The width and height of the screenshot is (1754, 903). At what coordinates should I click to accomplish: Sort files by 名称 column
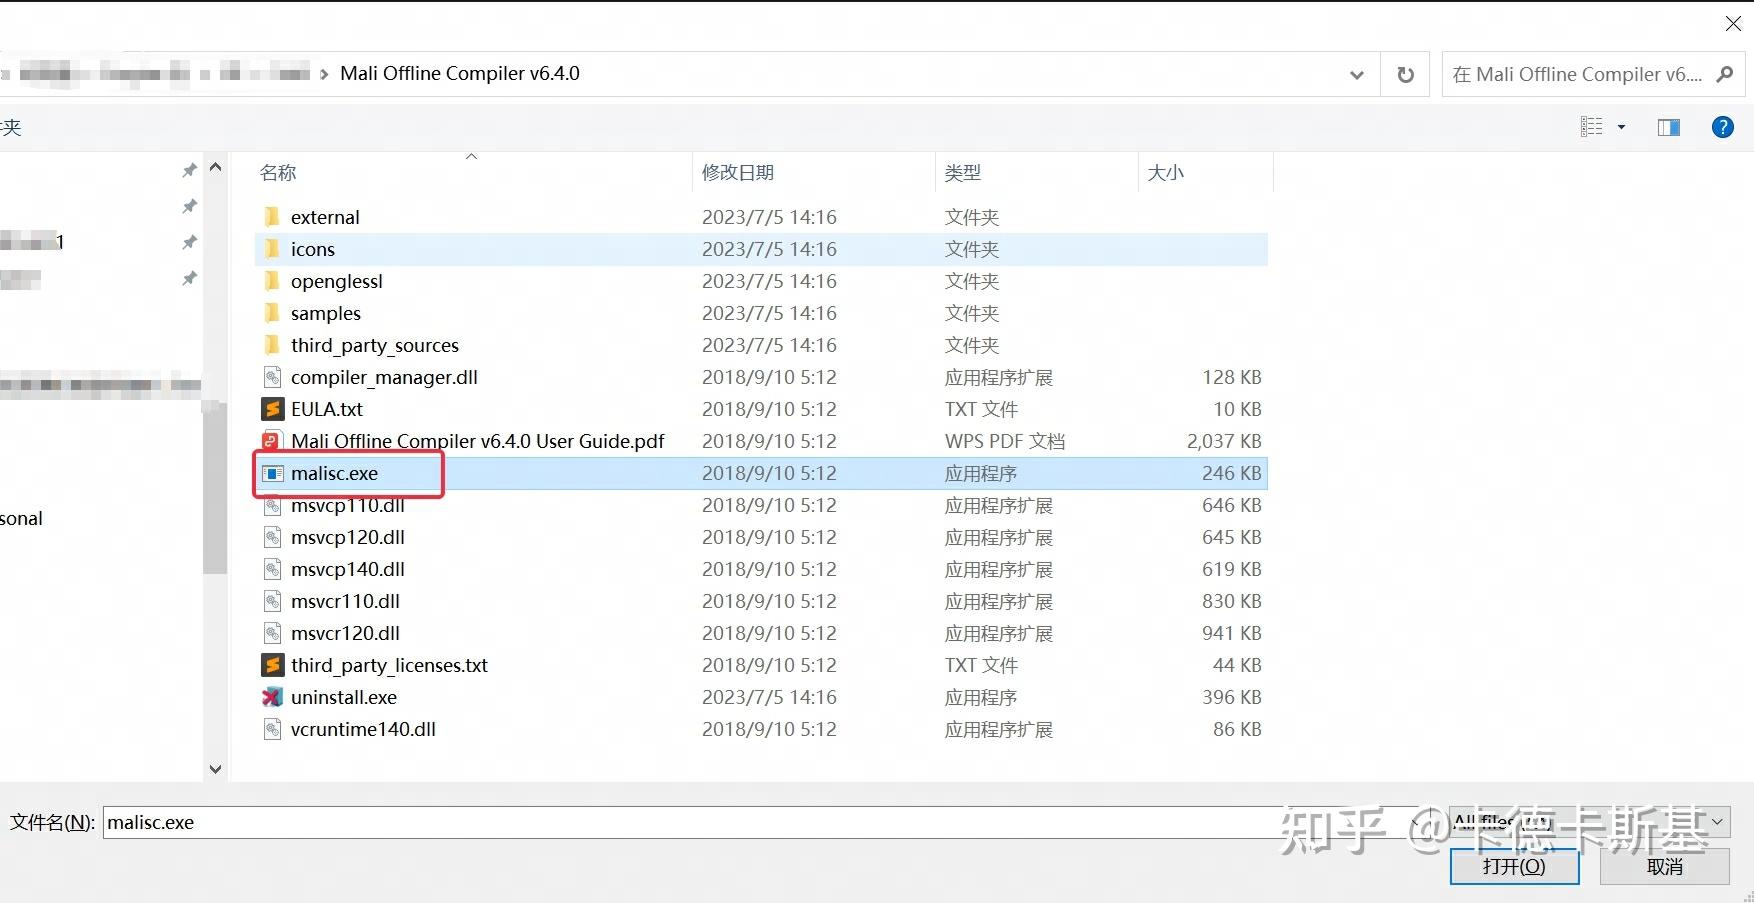pyautogui.click(x=278, y=172)
